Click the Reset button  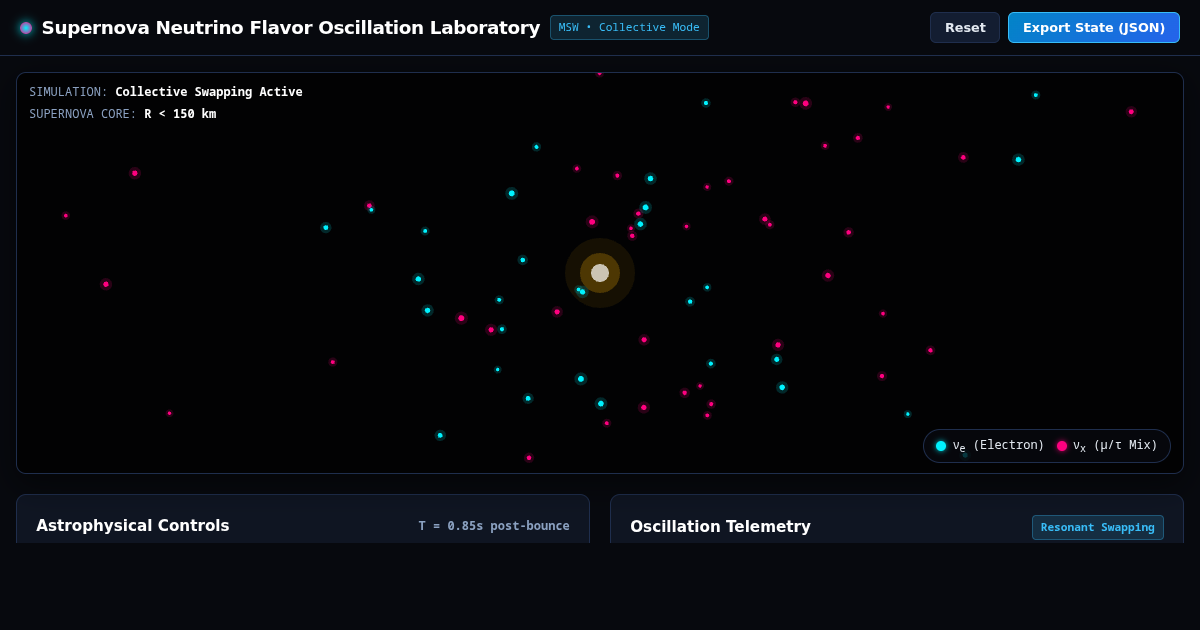click(964, 28)
